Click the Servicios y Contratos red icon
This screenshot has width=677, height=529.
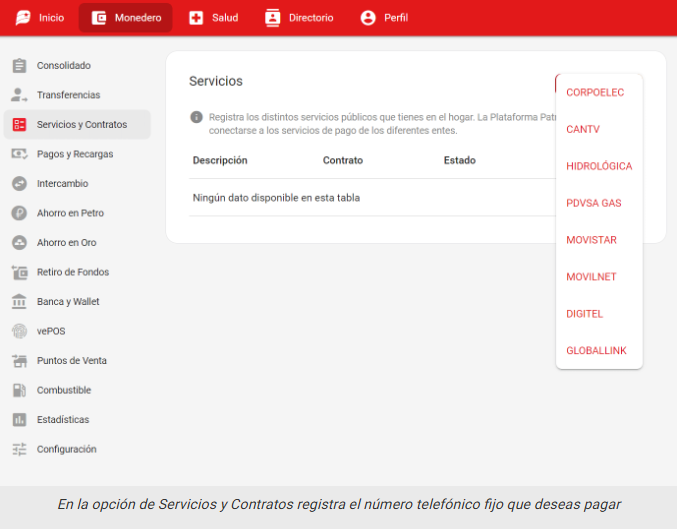coord(19,124)
